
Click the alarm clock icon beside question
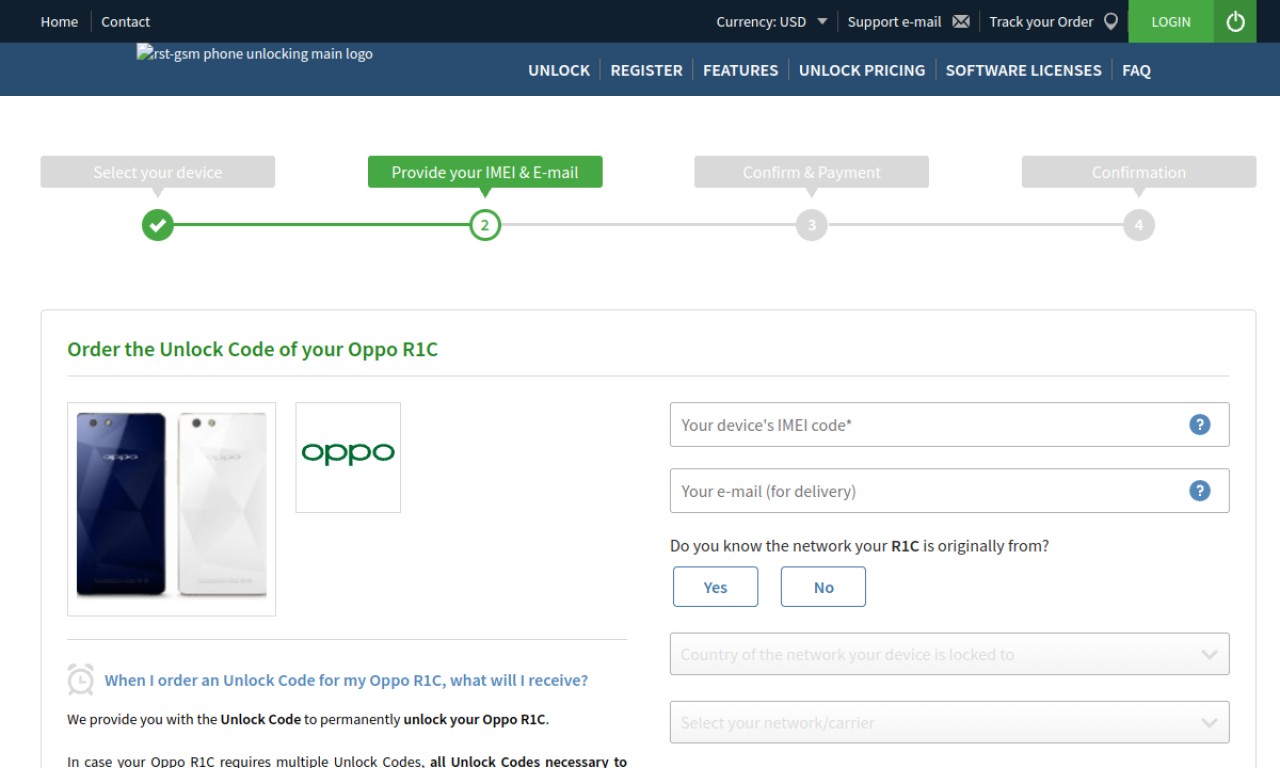(81, 680)
